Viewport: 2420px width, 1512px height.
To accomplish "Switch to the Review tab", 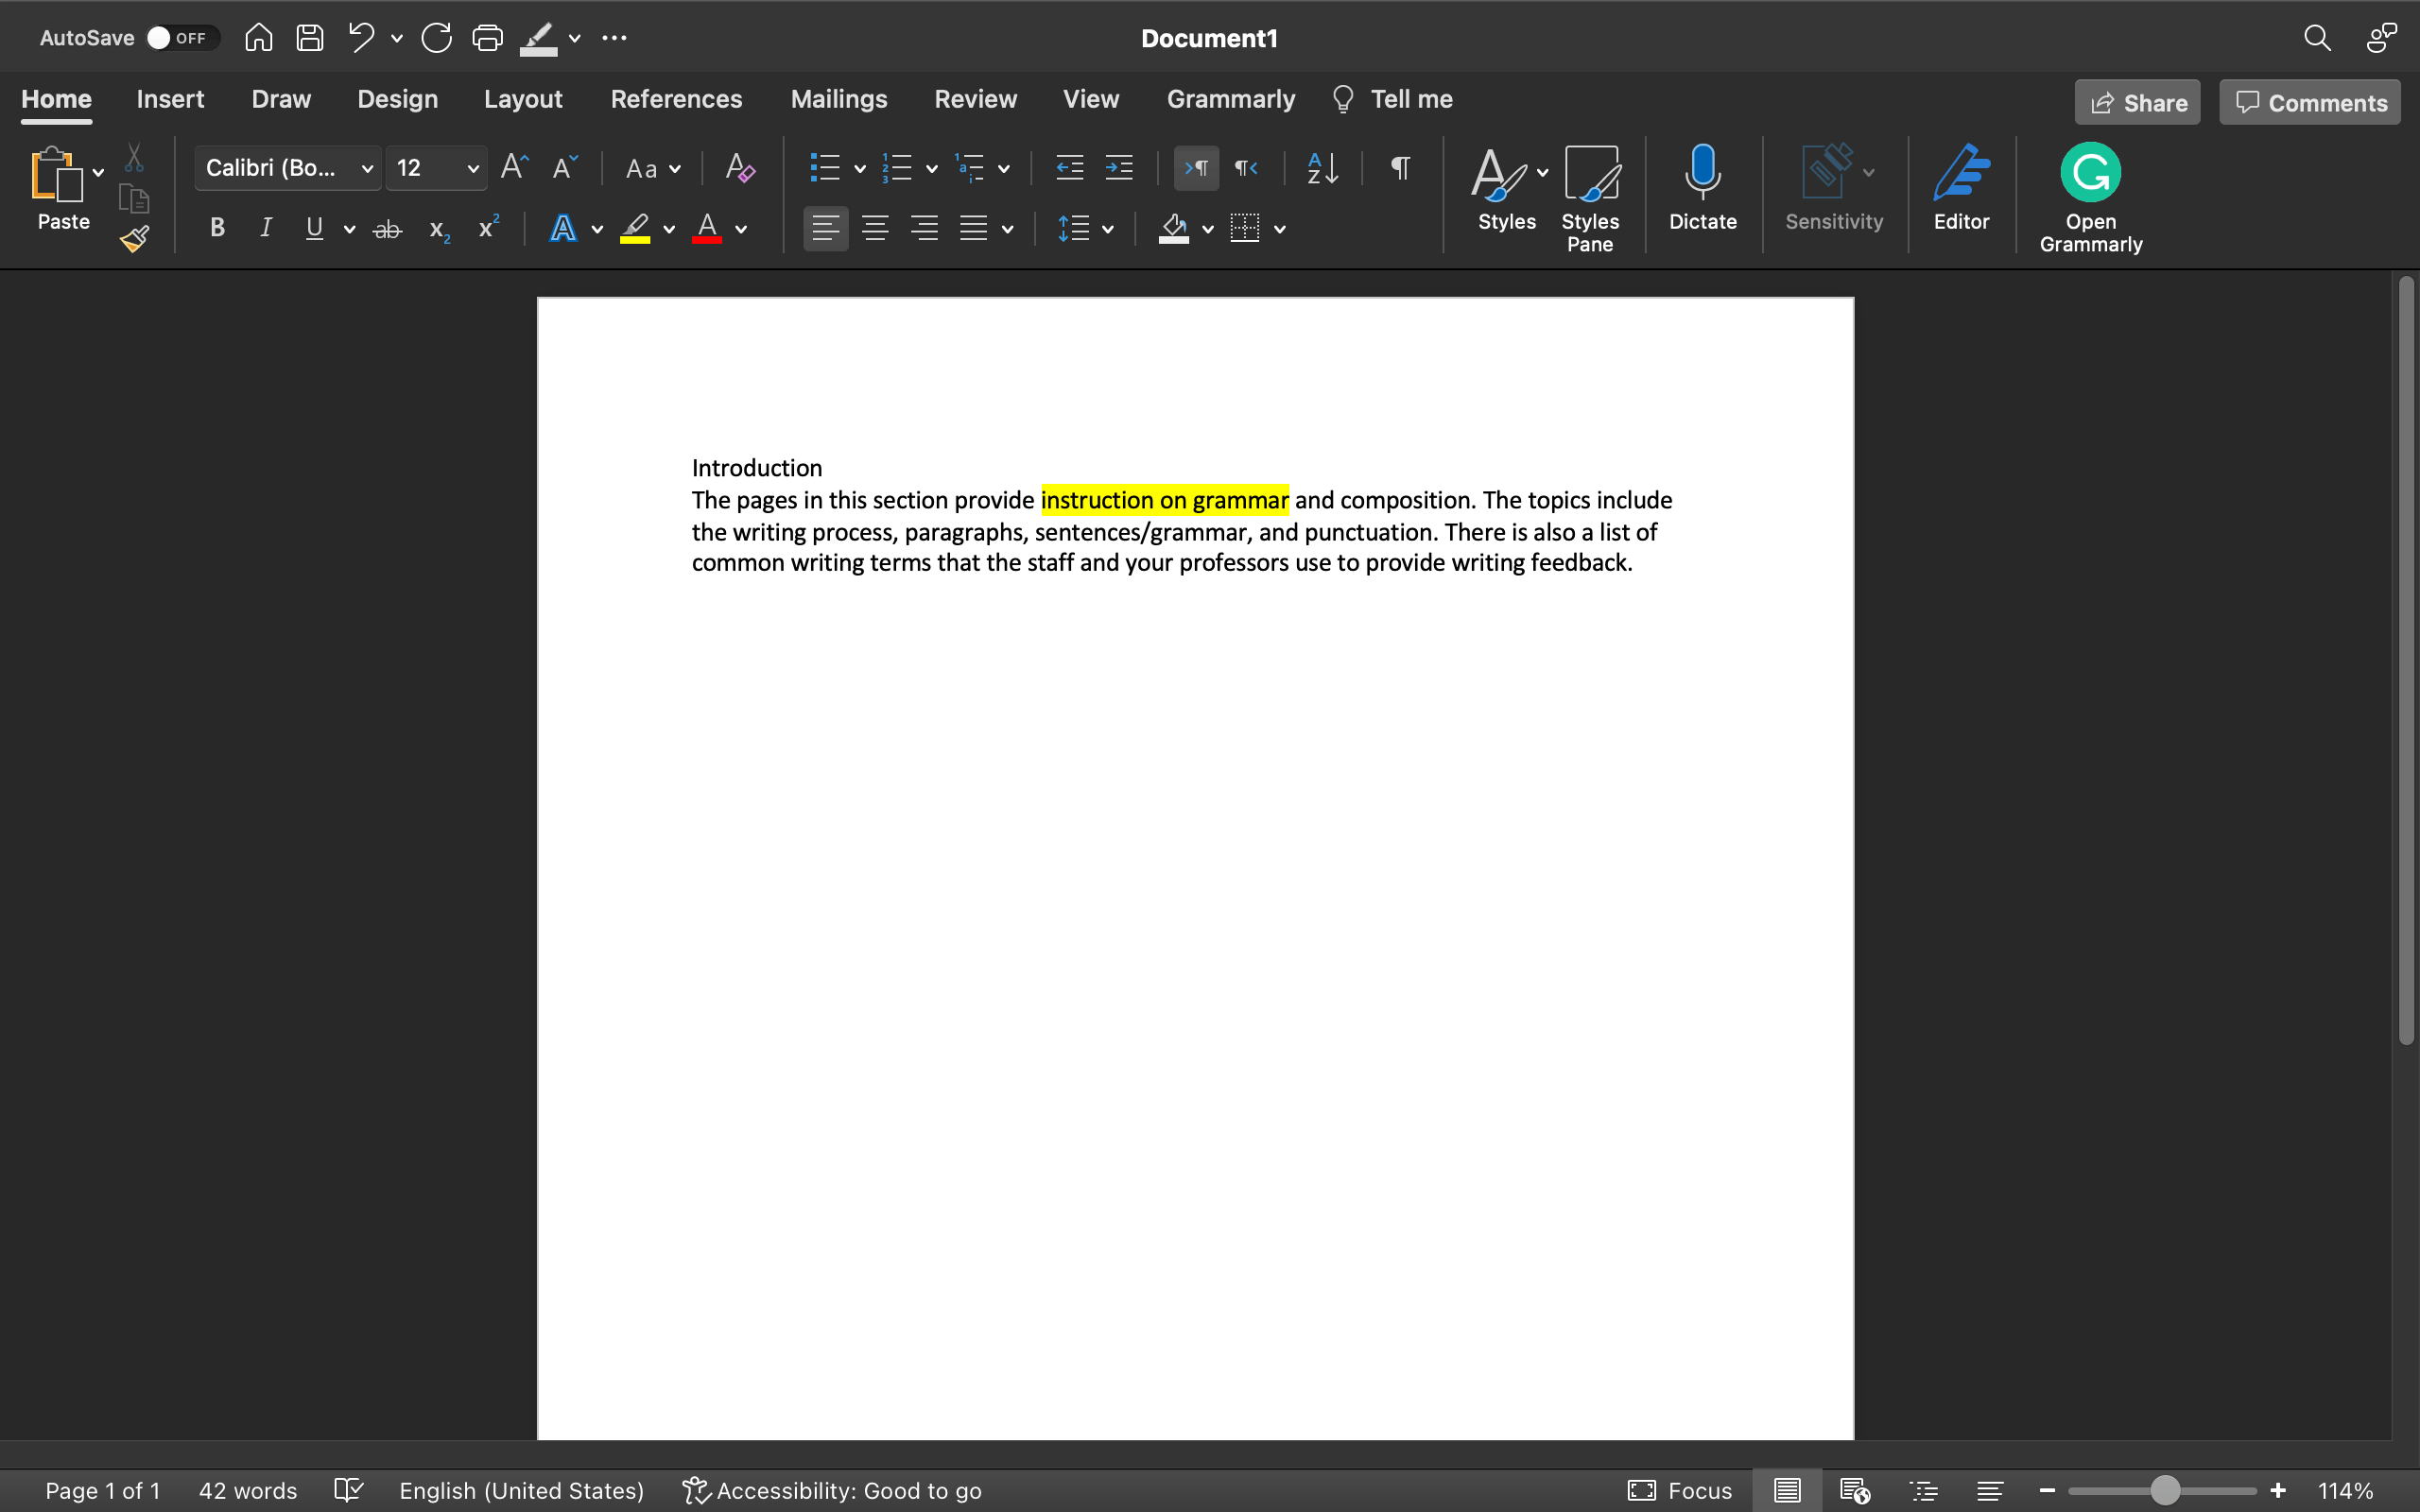I will click(975, 99).
